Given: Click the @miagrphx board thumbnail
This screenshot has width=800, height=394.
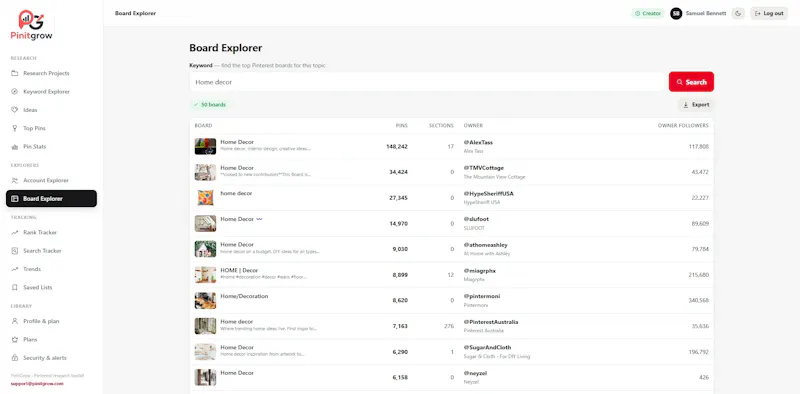Looking at the screenshot, I should coord(205,275).
